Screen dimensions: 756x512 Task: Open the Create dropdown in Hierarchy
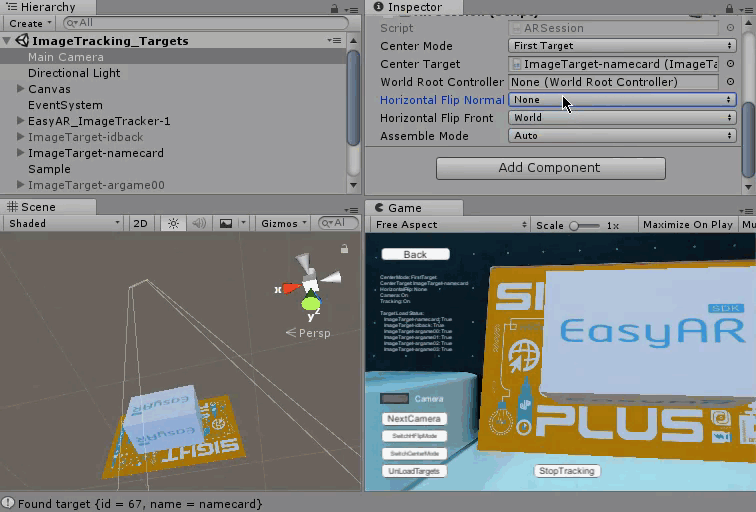coord(30,23)
